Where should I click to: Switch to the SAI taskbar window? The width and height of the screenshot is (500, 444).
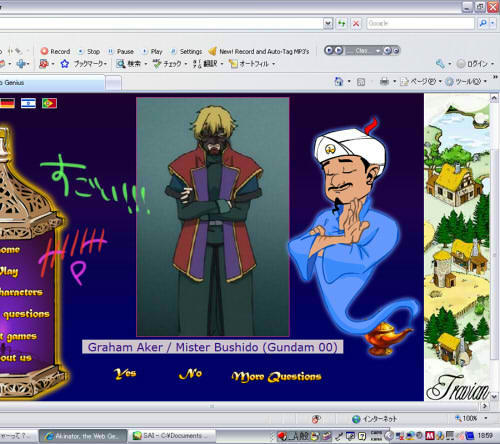[172, 436]
